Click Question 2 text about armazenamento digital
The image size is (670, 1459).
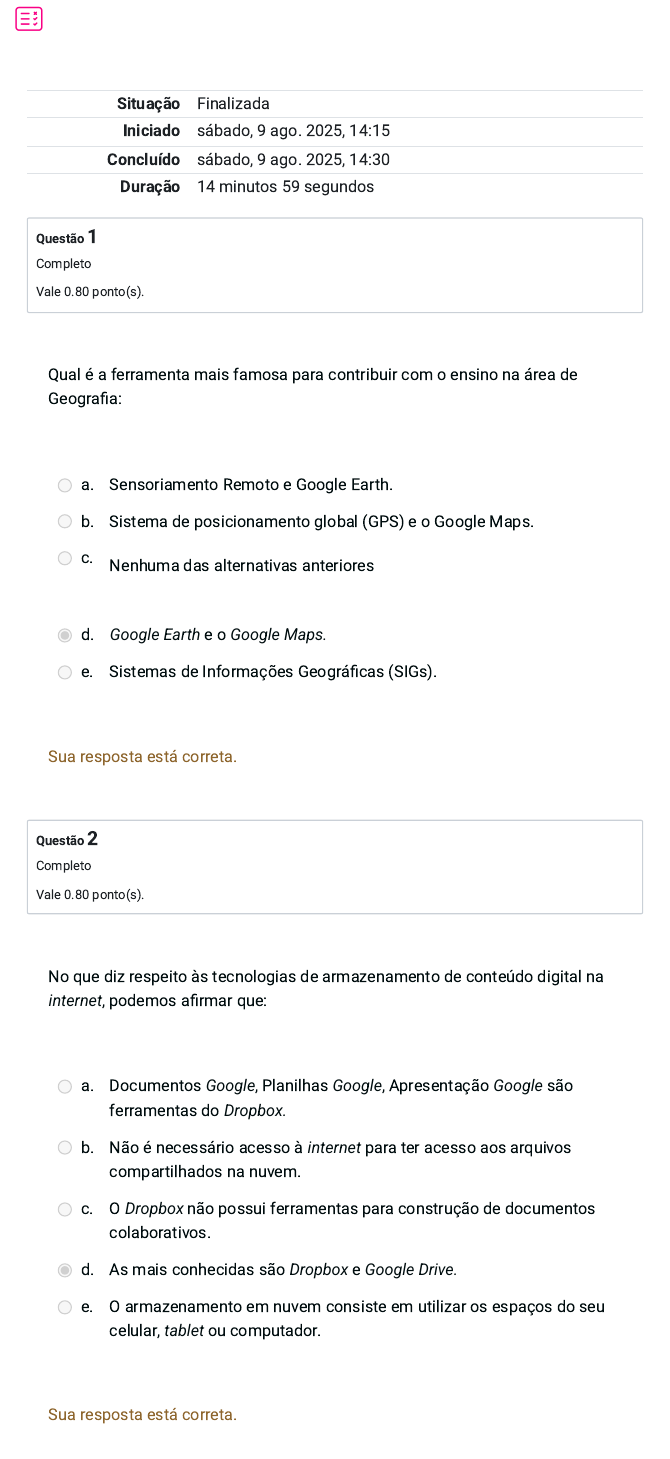click(x=326, y=989)
